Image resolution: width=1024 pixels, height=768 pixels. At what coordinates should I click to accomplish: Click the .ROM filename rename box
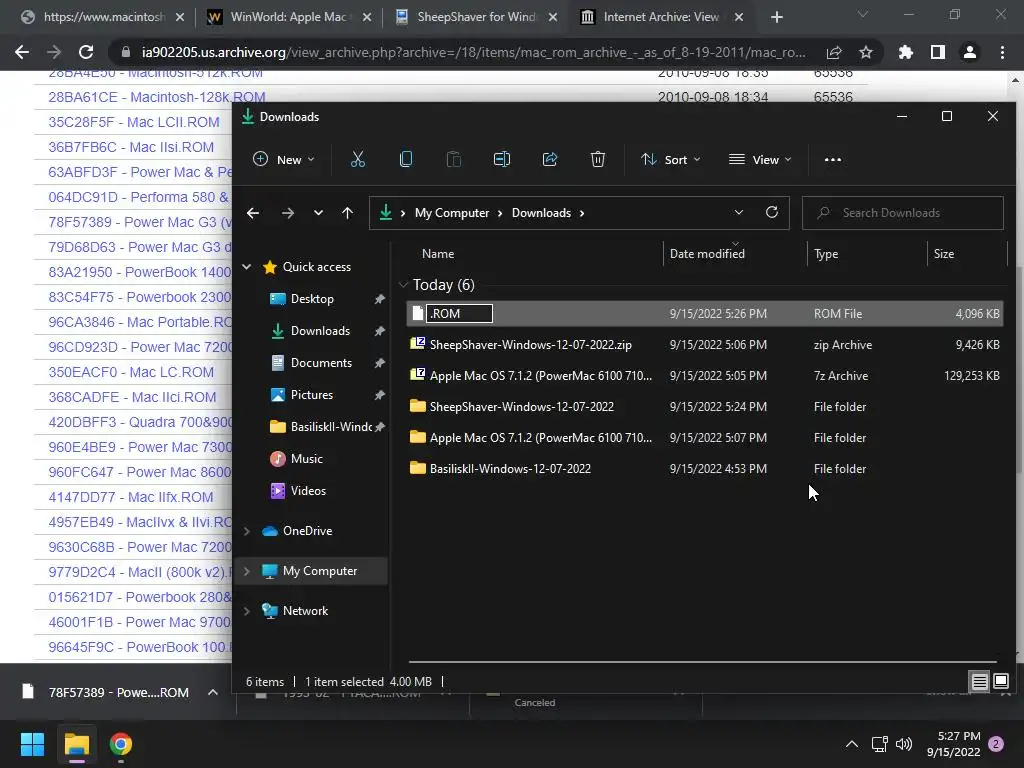459,313
